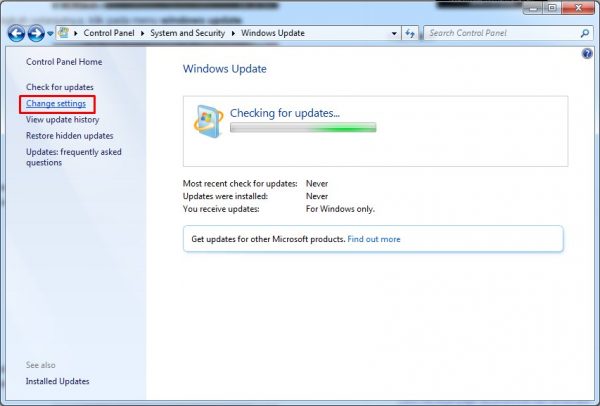This screenshot has width=600, height=406.
Task: Expand arrow after Control Panel breadcrumb
Action: coord(142,33)
